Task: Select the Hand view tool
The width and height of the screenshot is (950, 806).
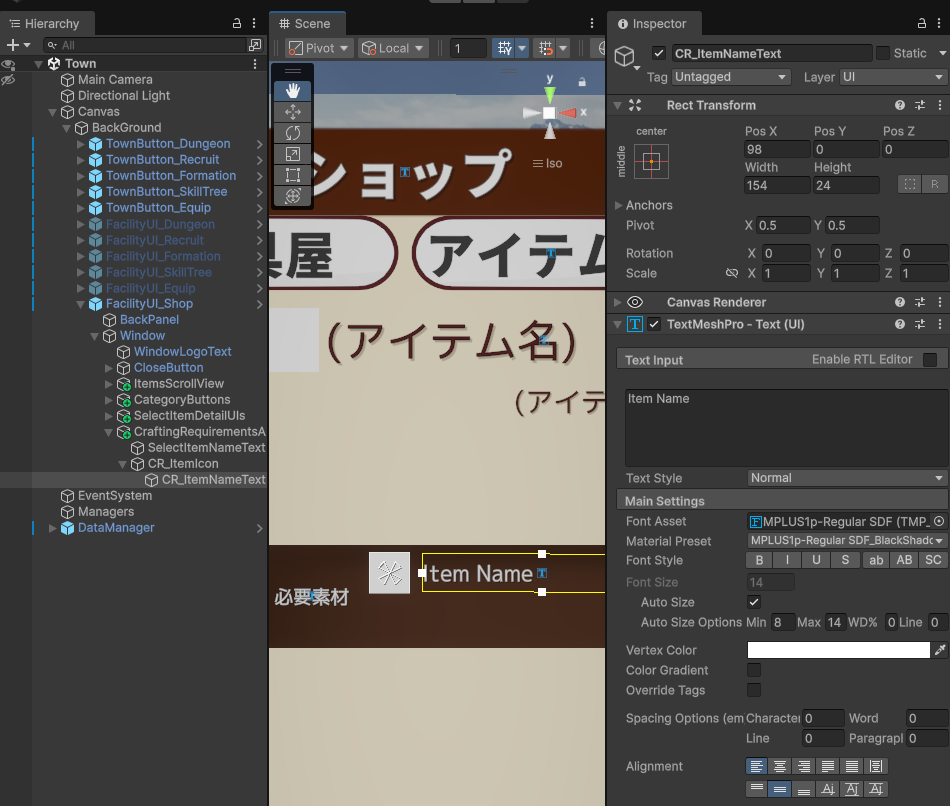Action: tap(293, 91)
